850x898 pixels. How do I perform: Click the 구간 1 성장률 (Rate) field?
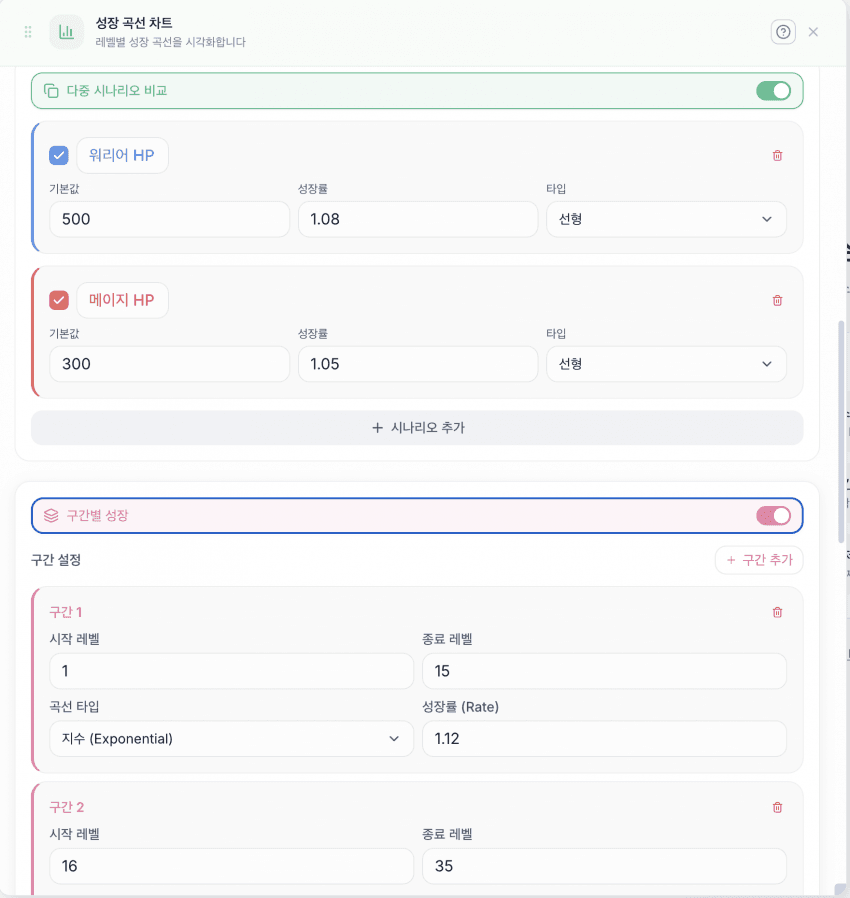coord(604,739)
